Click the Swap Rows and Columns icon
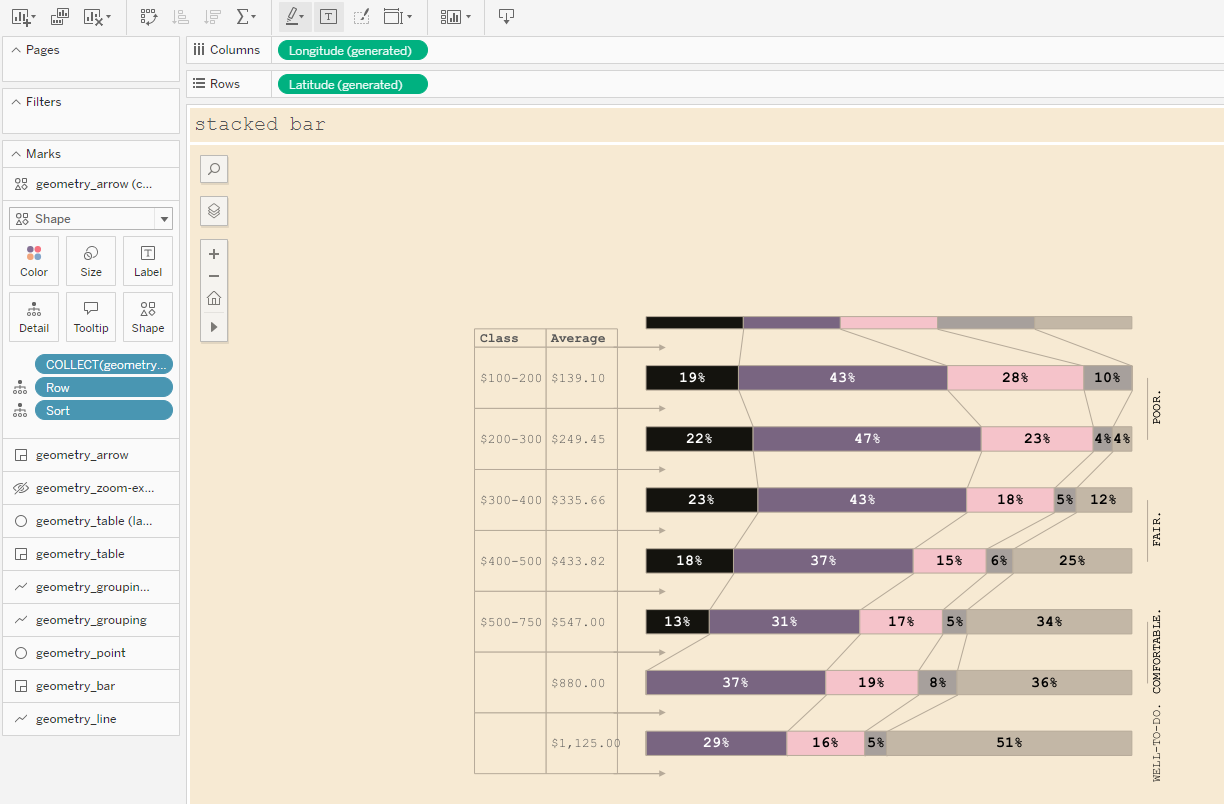The width and height of the screenshot is (1224, 804). tap(148, 16)
